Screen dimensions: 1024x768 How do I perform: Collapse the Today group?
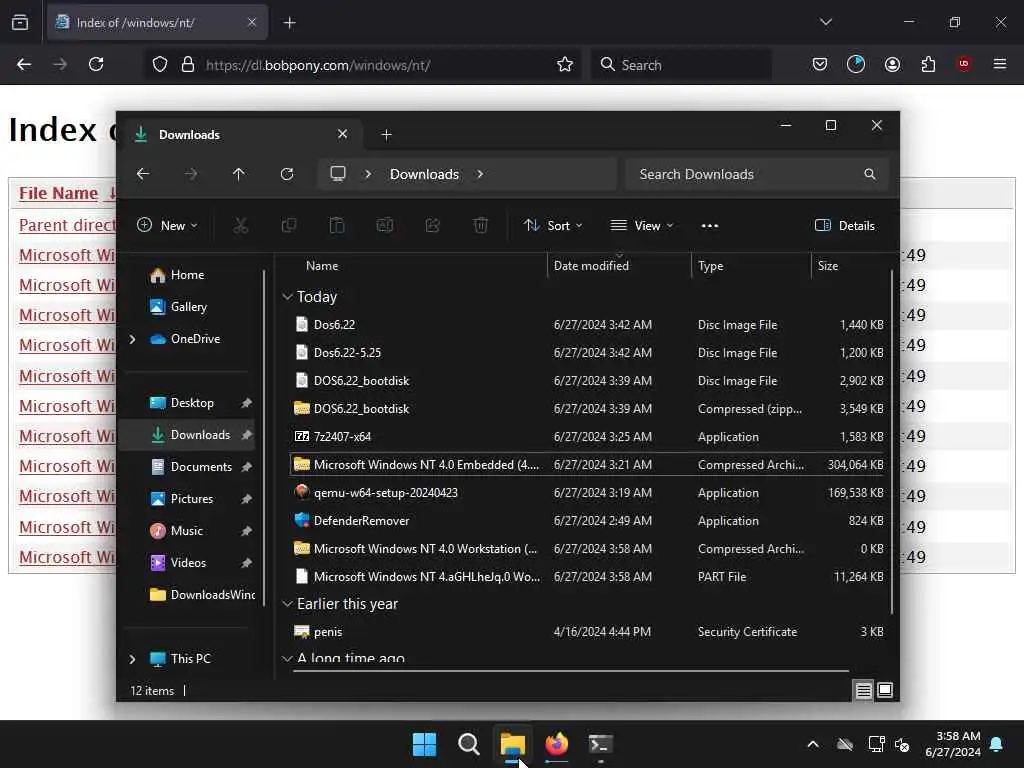287,296
